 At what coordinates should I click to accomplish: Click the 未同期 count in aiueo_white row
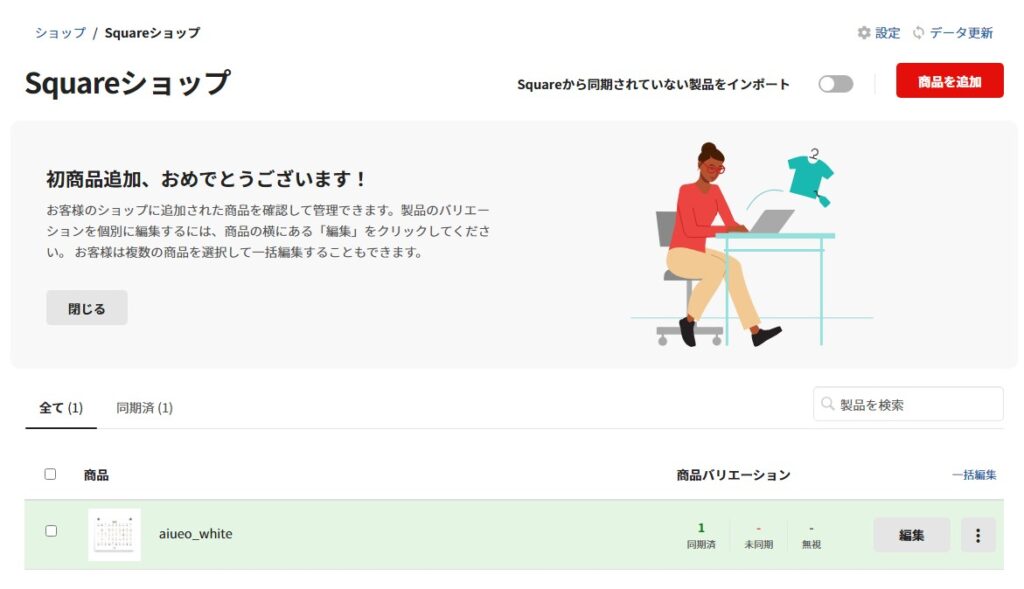click(758, 528)
